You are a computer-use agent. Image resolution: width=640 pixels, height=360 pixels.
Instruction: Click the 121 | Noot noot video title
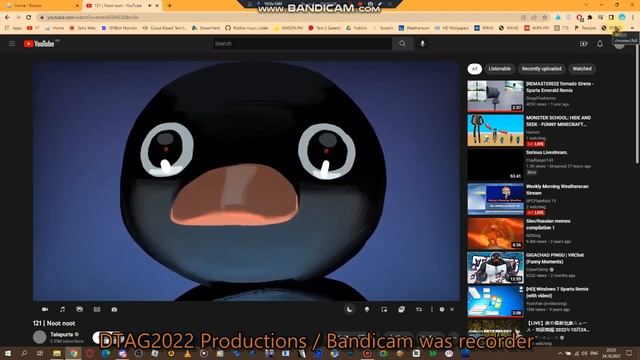click(54, 323)
